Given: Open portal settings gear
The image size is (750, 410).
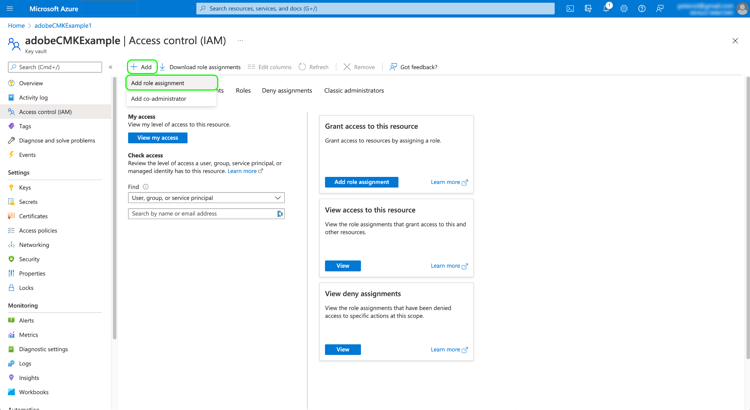Looking at the screenshot, I should (x=624, y=9).
